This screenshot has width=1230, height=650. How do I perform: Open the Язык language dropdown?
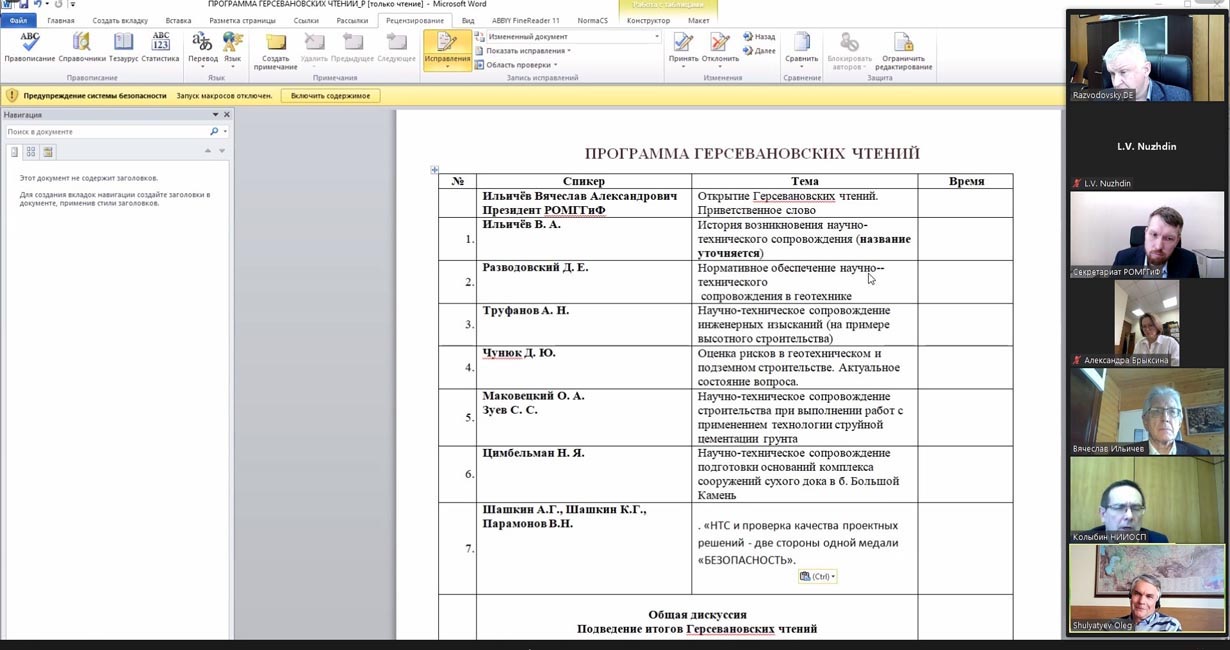[x=232, y=49]
